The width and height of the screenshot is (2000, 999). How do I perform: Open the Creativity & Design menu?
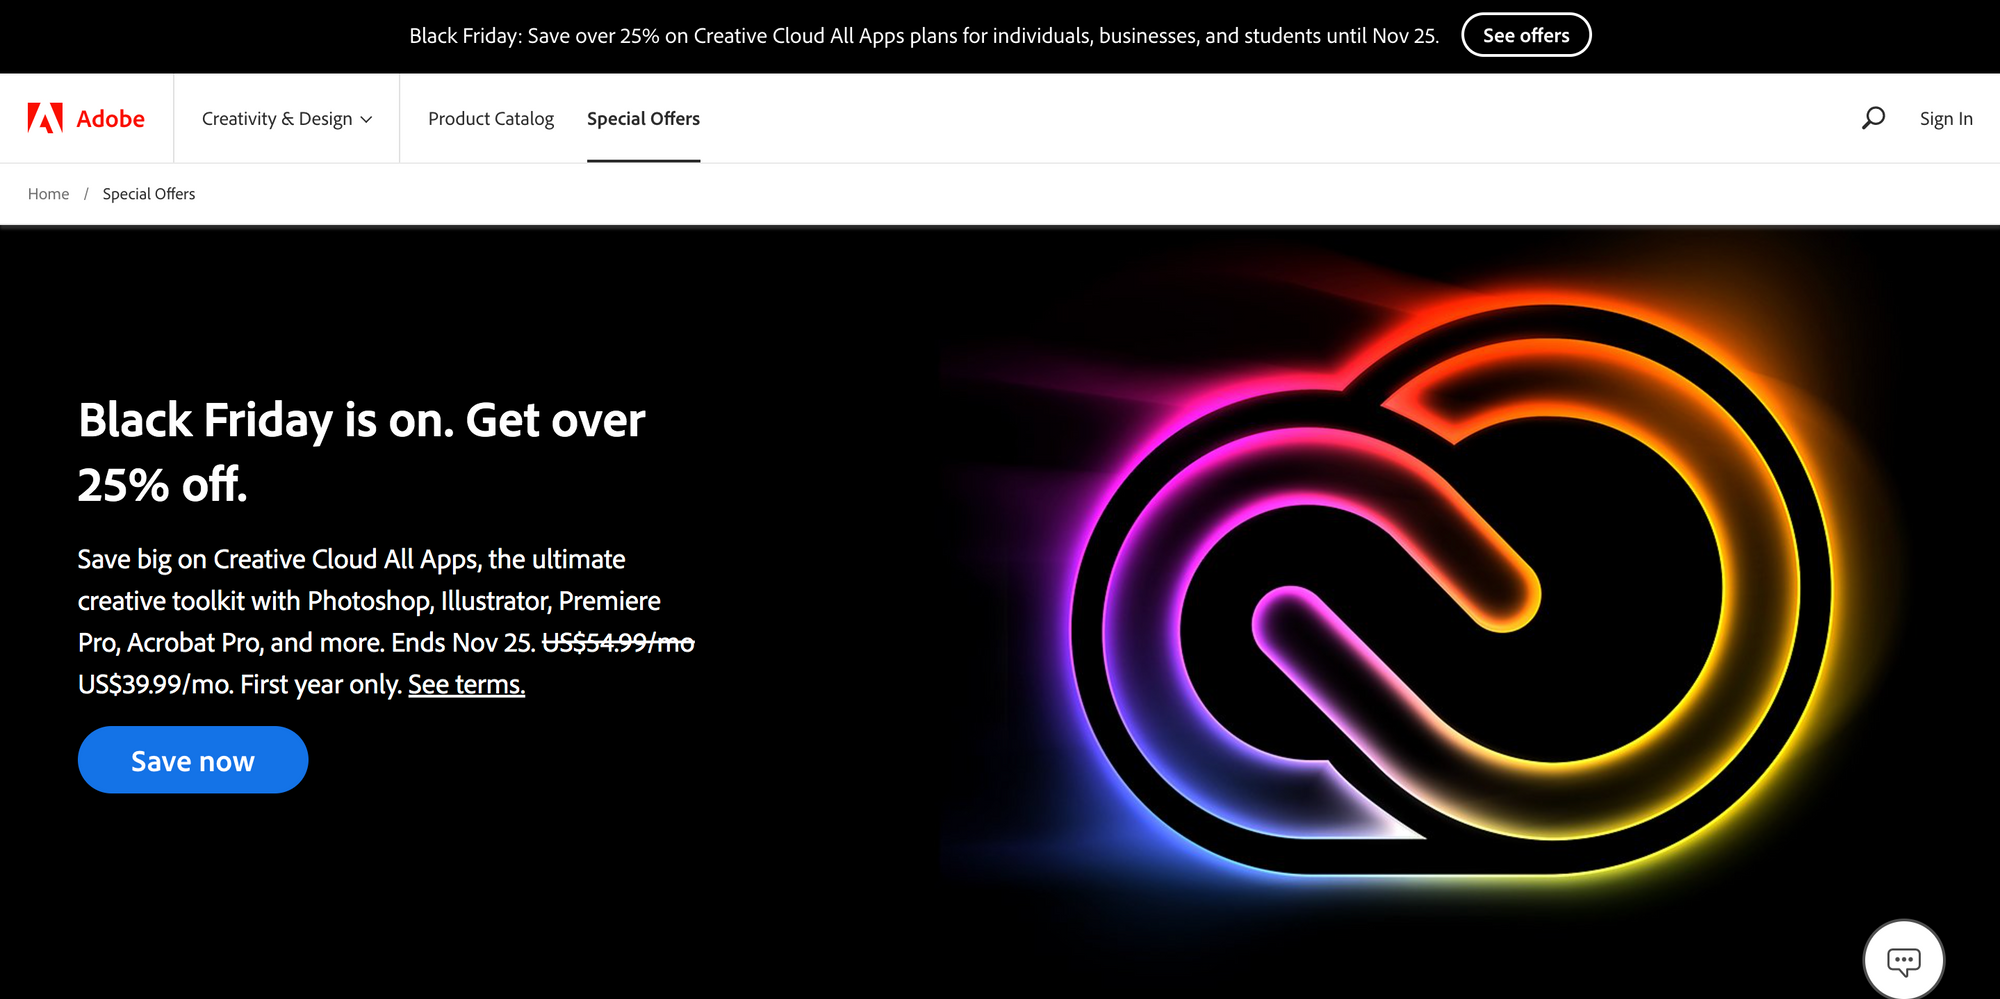277,119
